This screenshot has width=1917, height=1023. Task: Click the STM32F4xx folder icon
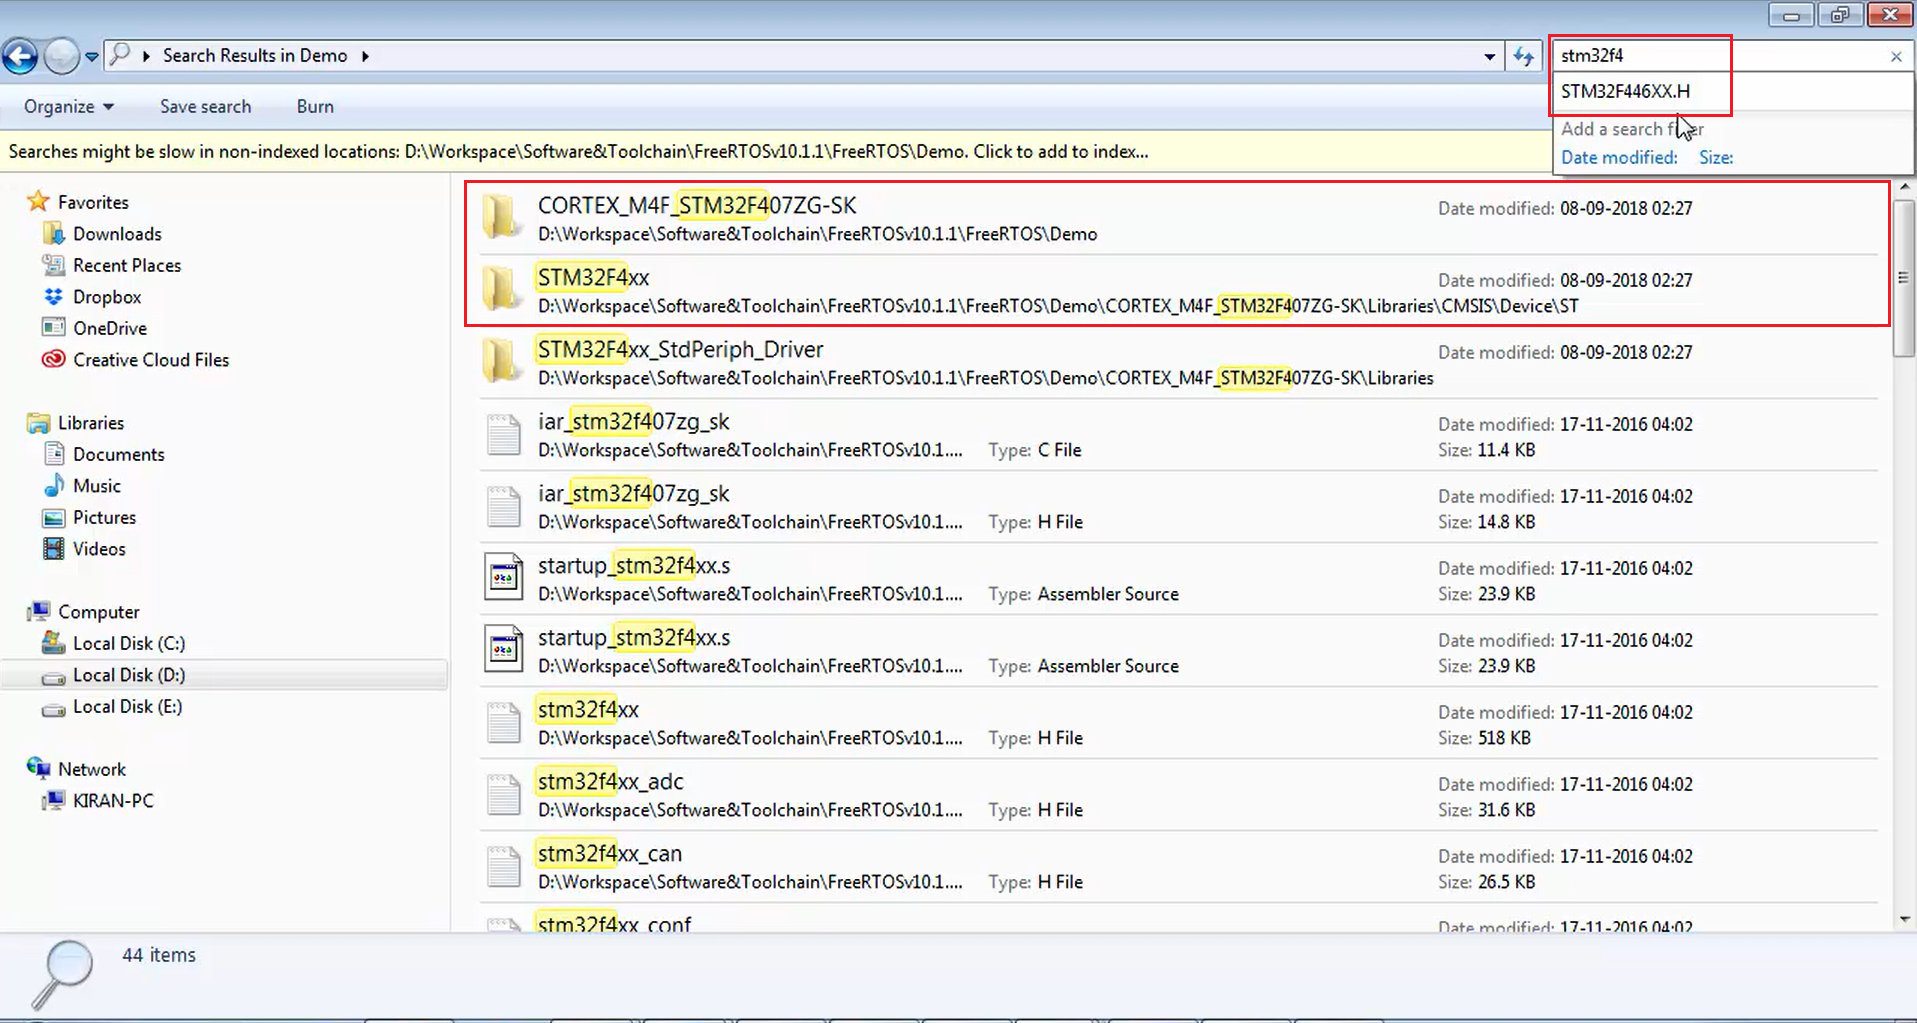[x=502, y=289]
